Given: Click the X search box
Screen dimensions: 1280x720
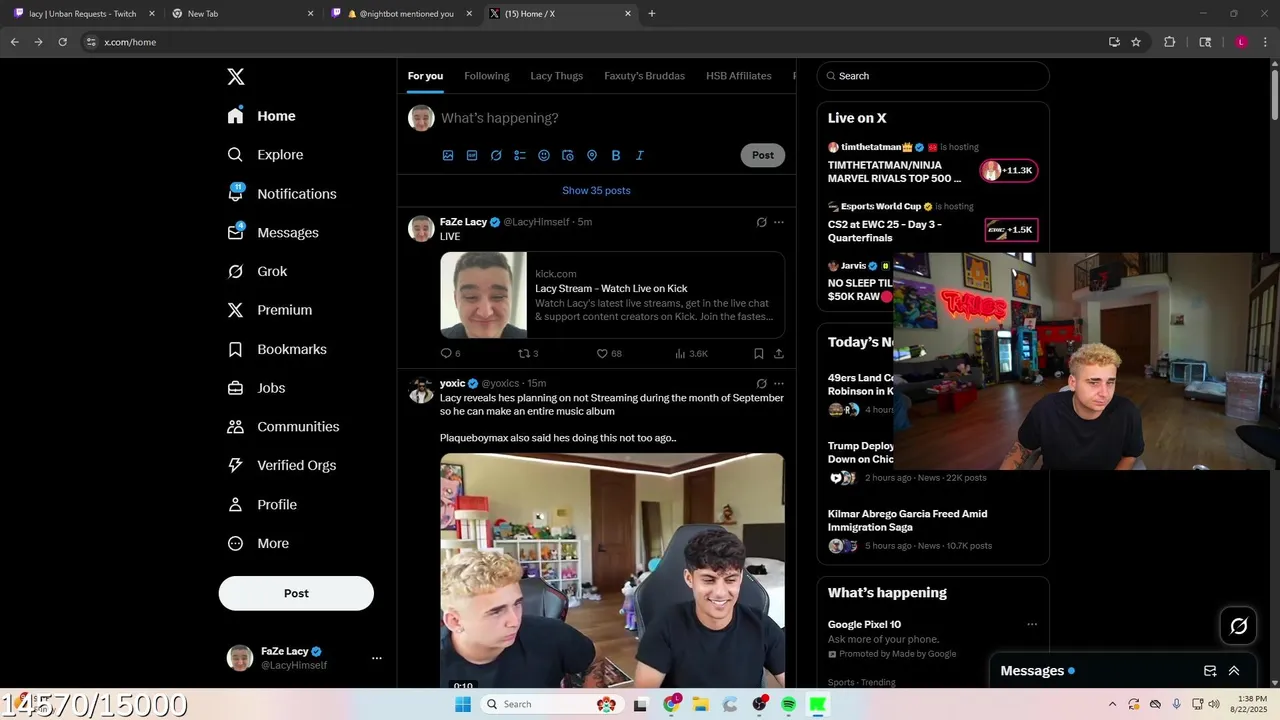Looking at the screenshot, I should [x=933, y=76].
